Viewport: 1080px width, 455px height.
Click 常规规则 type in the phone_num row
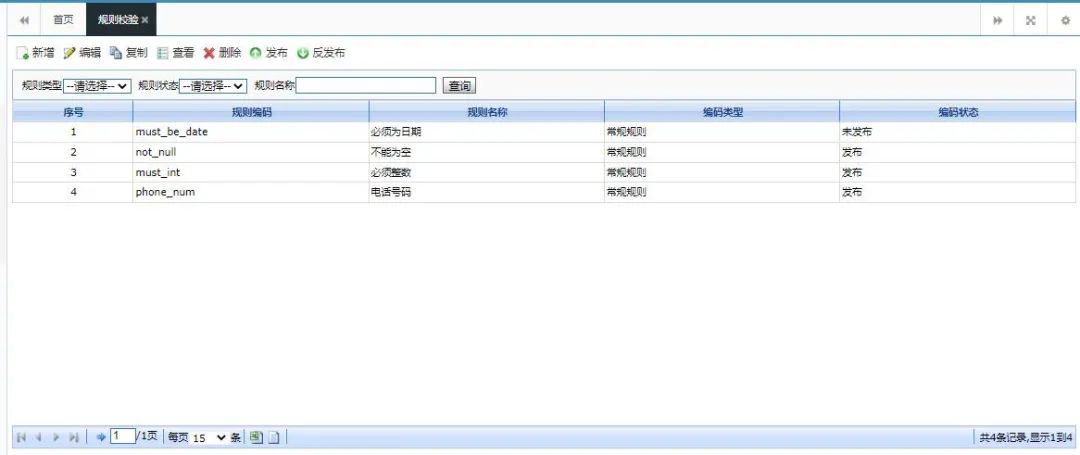click(723, 192)
